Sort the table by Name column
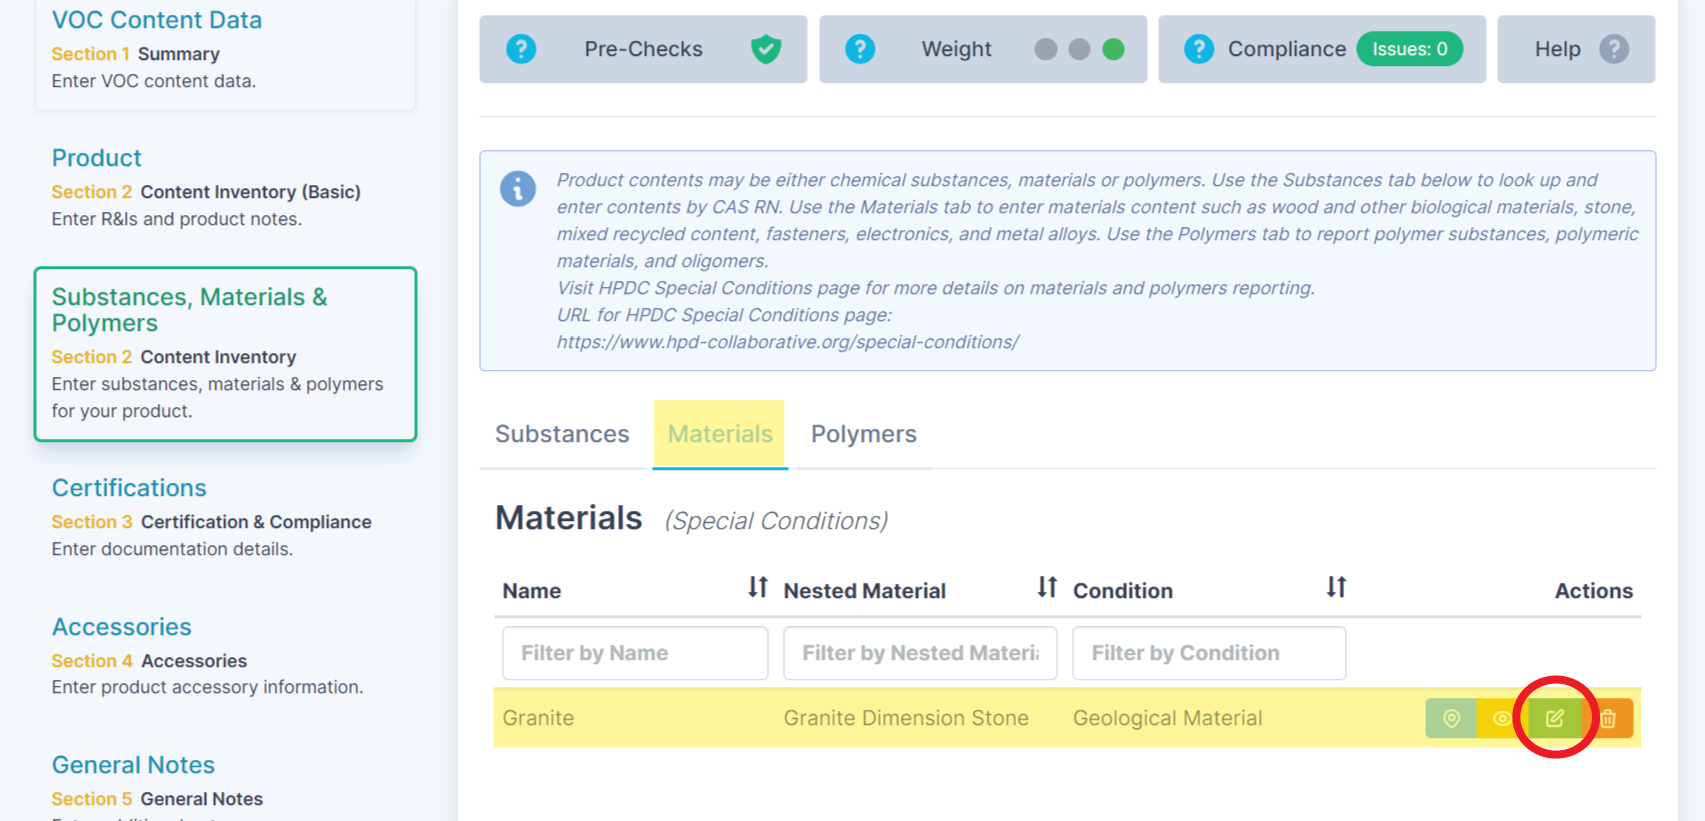The width and height of the screenshot is (1705, 821). point(758,588)
